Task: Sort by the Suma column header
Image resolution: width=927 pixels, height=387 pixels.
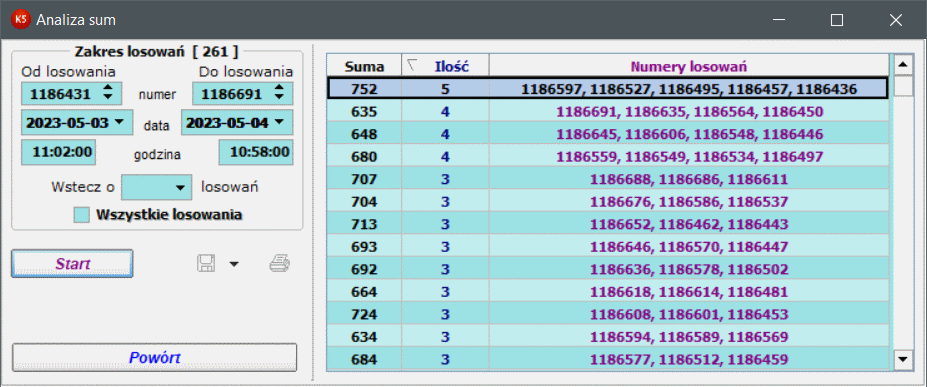Action: pos(364,67)
